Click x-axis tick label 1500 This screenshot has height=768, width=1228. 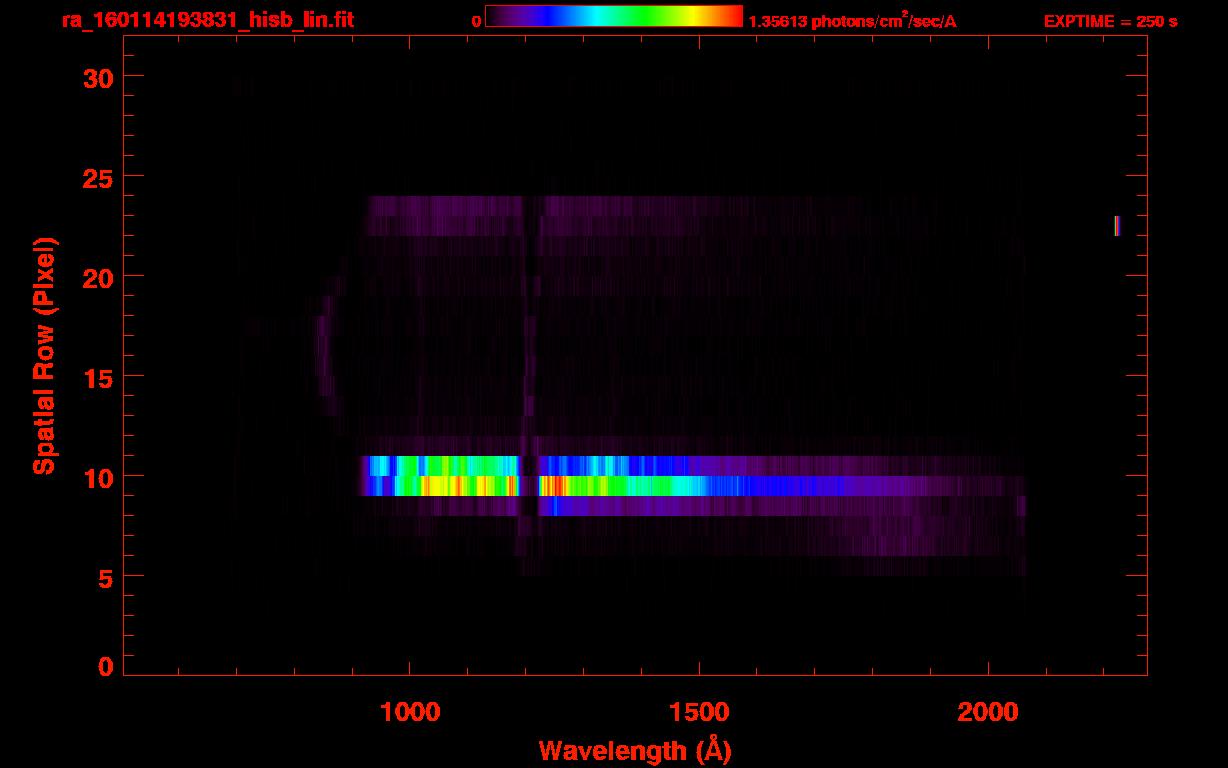coord(699,712)
